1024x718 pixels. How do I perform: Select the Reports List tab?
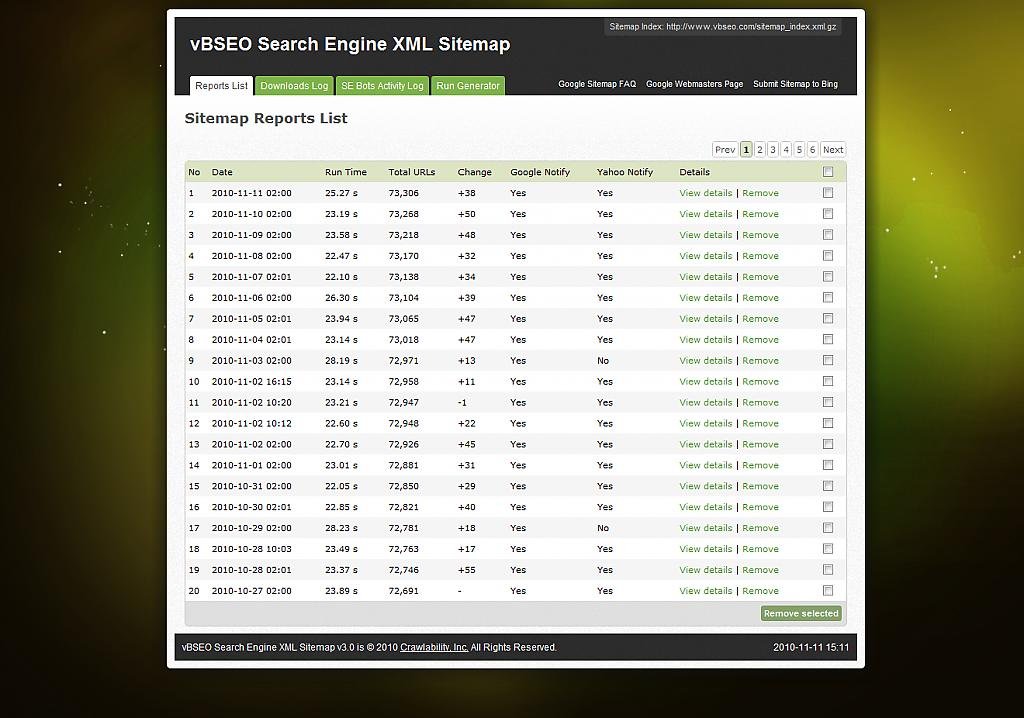(x=221, y=86)
